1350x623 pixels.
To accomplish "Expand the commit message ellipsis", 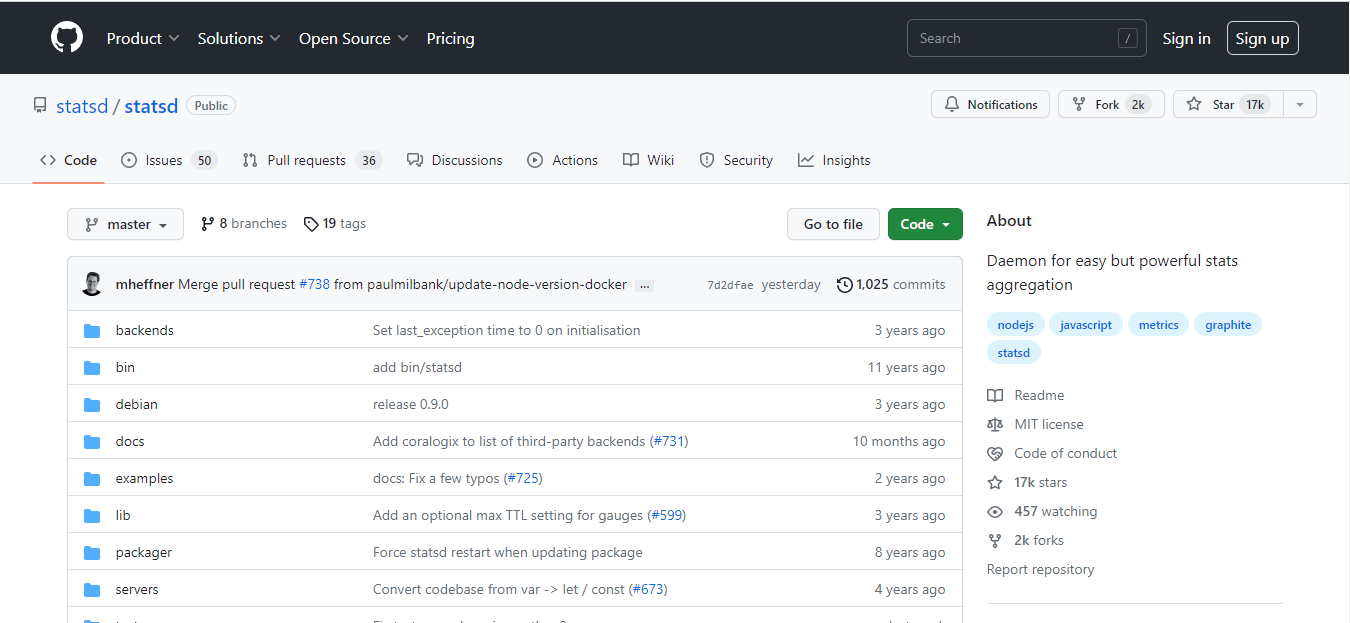I will (x=645, y=286).
